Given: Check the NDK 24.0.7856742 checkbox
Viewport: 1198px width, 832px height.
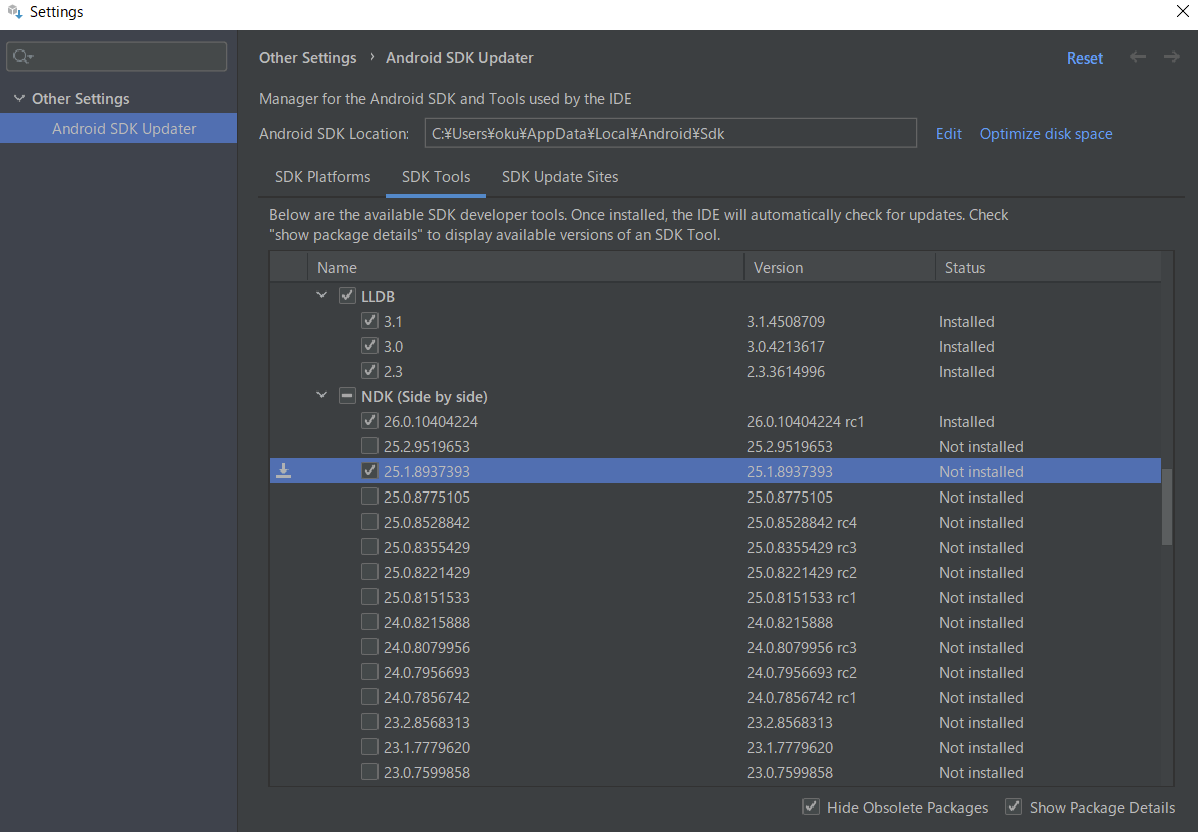Looking at the screenshot, I should (x=370, y=697).
